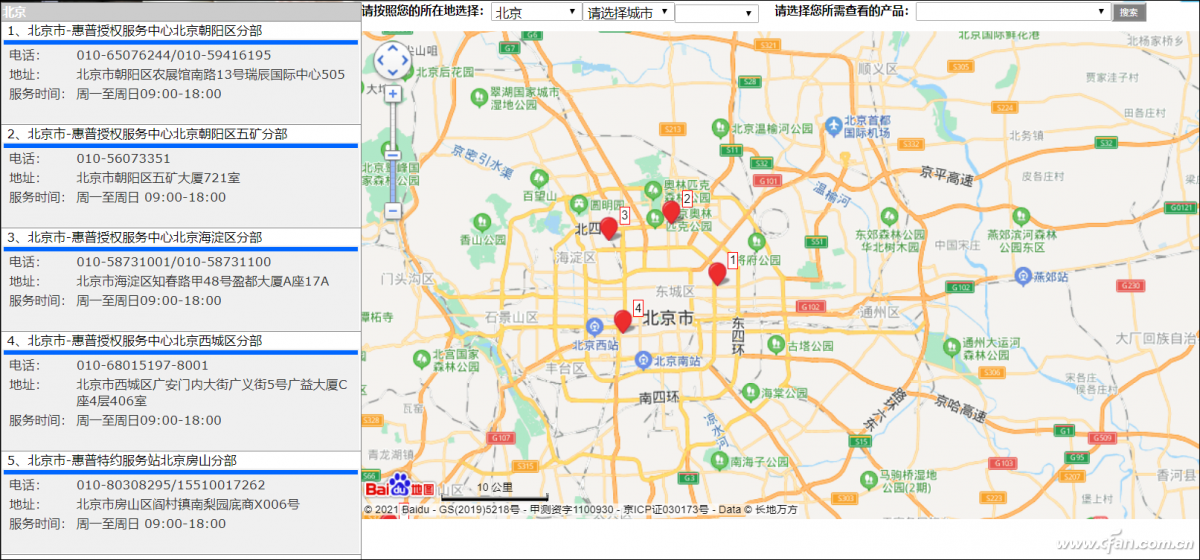Click phone number 010-80308295/15510017262
The width and height of the screenshot is (1200, 560).
click(x=171, y=485)
